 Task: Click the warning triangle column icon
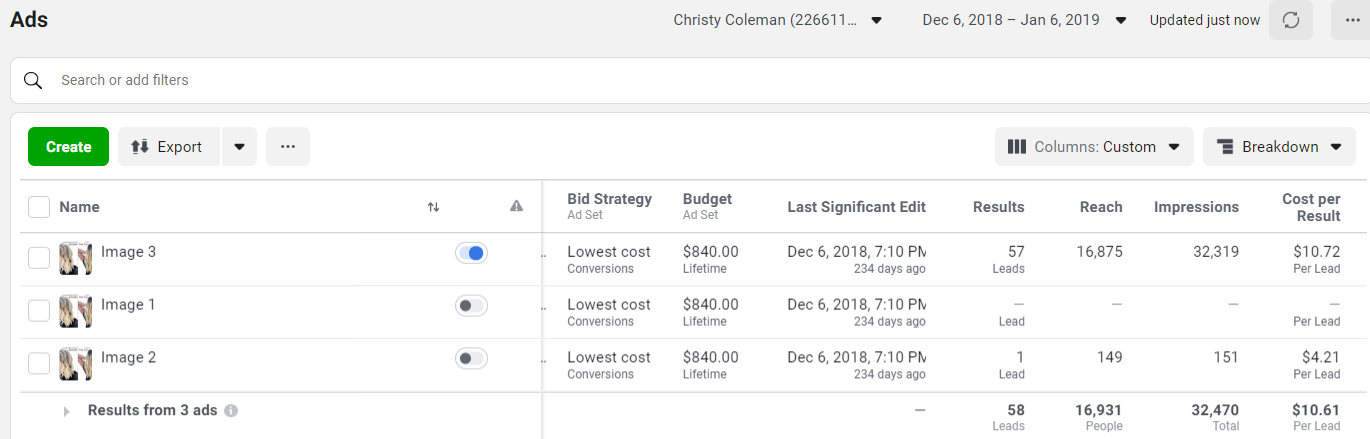click(x=516, y=206)
